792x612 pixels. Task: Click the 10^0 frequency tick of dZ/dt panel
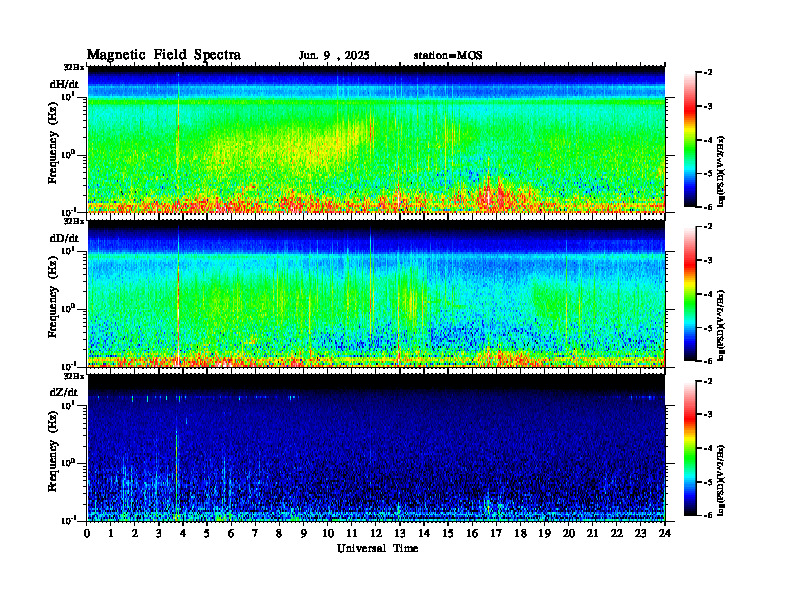click(69, 463)
